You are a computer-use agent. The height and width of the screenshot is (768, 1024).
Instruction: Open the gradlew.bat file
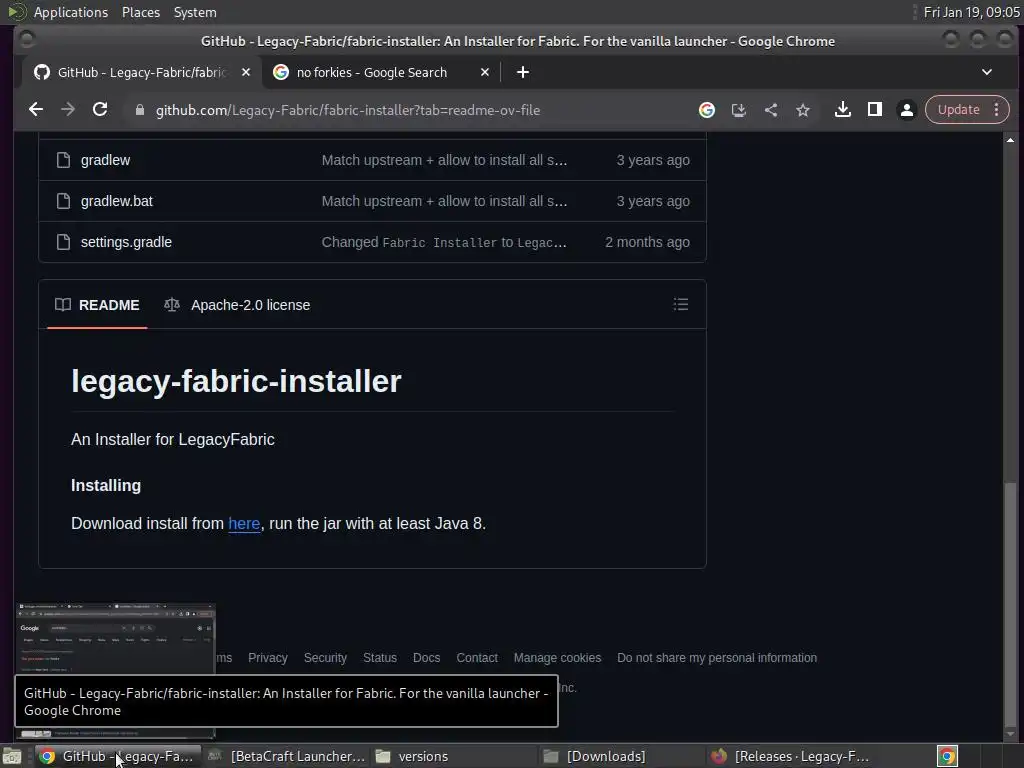pyautogui.click(x=116, y=201)
